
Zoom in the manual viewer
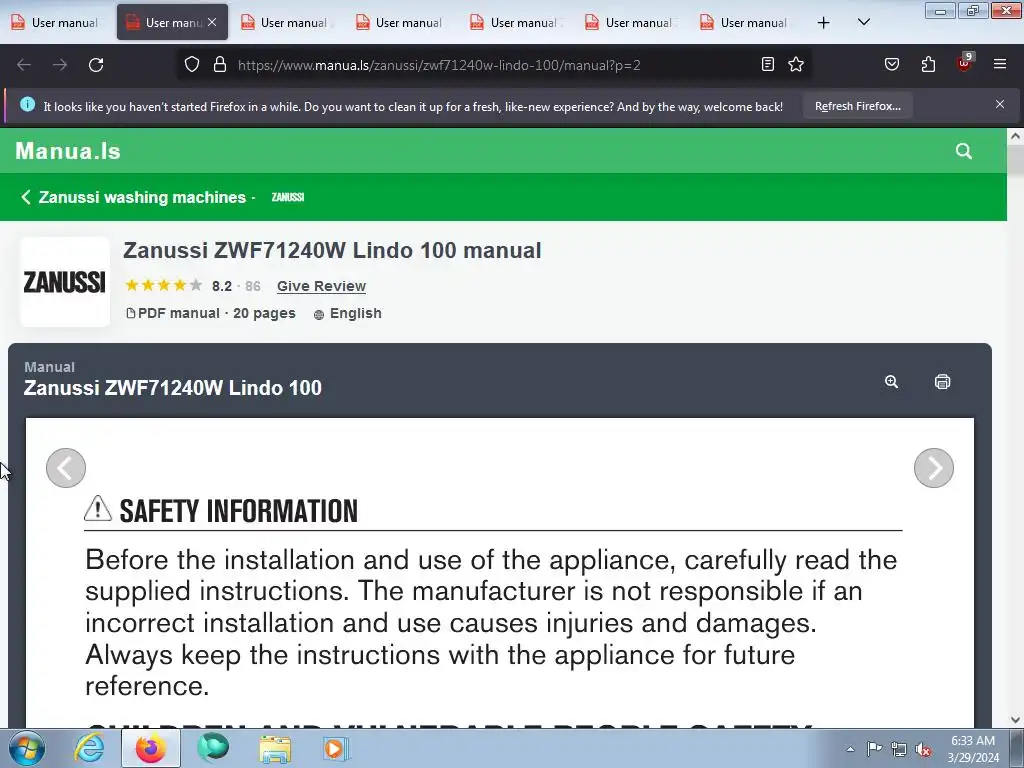point(891,382)
